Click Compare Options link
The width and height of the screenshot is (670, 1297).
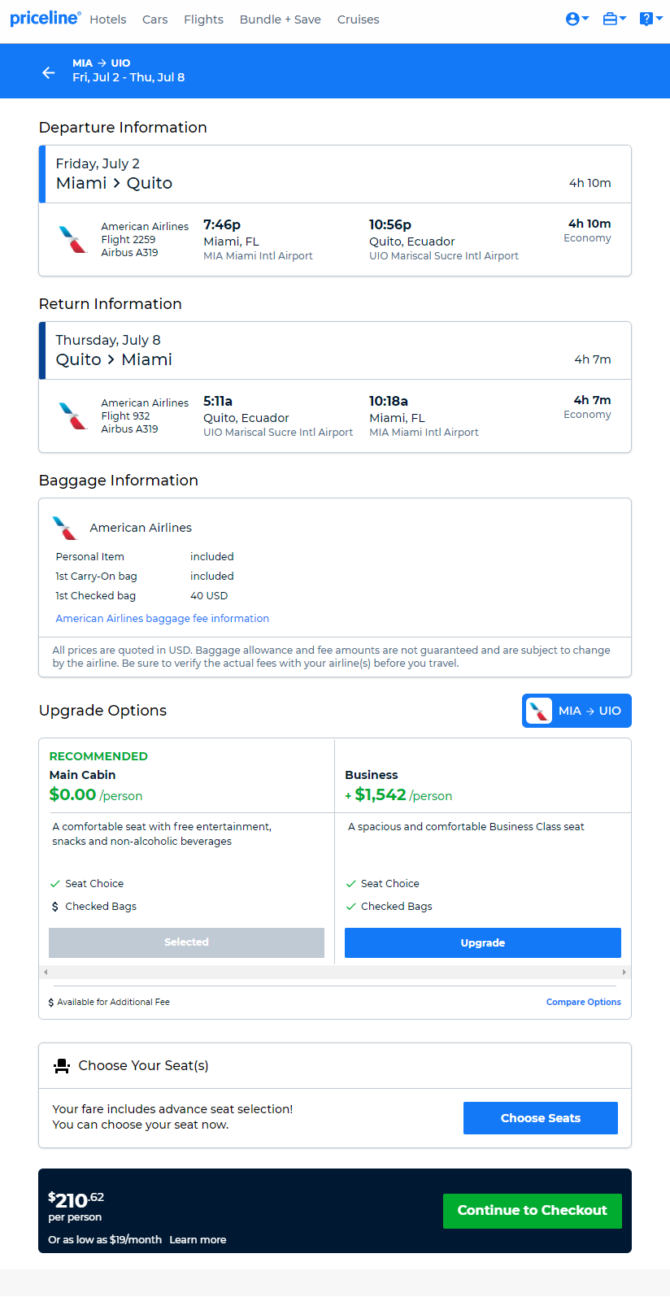pos(583,1002)
